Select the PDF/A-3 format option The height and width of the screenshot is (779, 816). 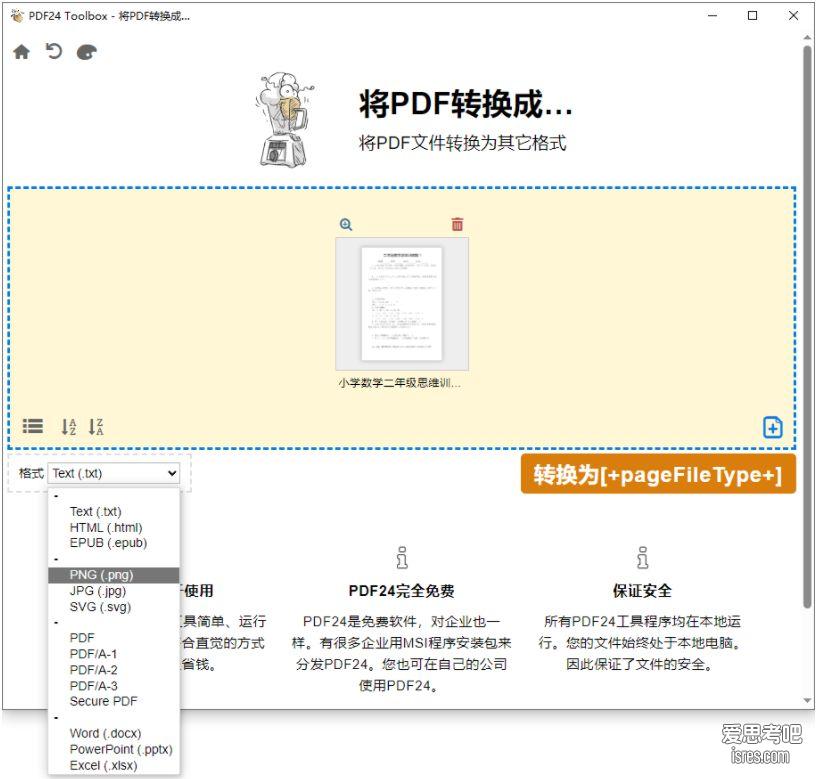point(113,686)
